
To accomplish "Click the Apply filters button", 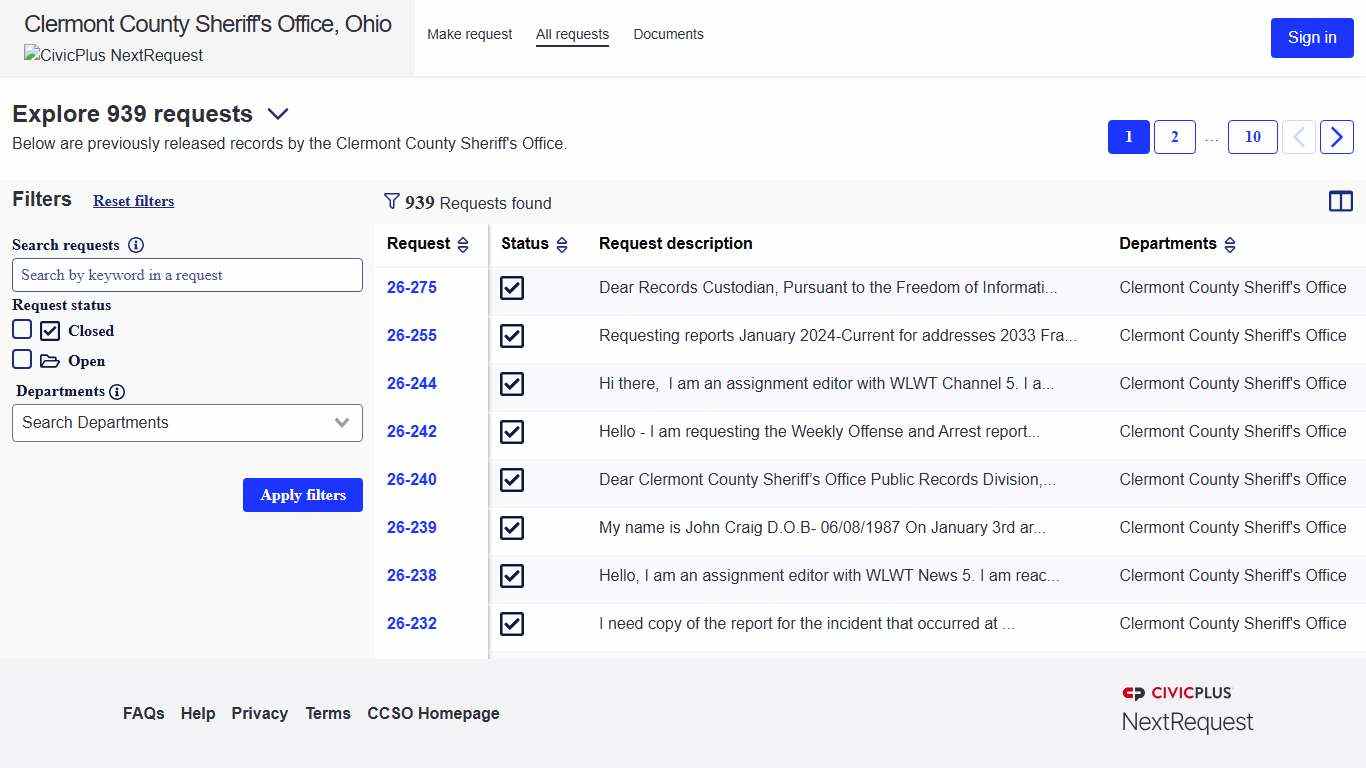I will [x=302, y=495].
